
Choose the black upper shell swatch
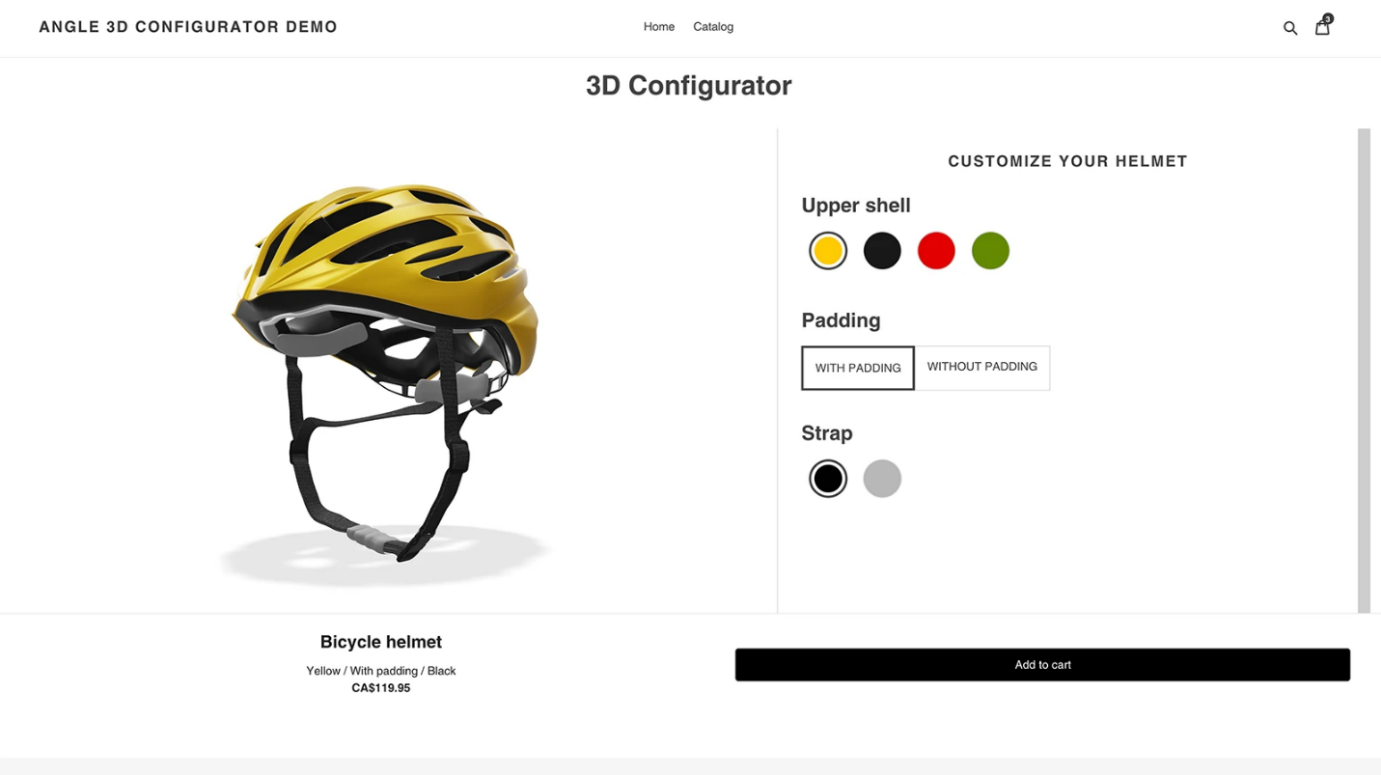click(x=882, y=251)
